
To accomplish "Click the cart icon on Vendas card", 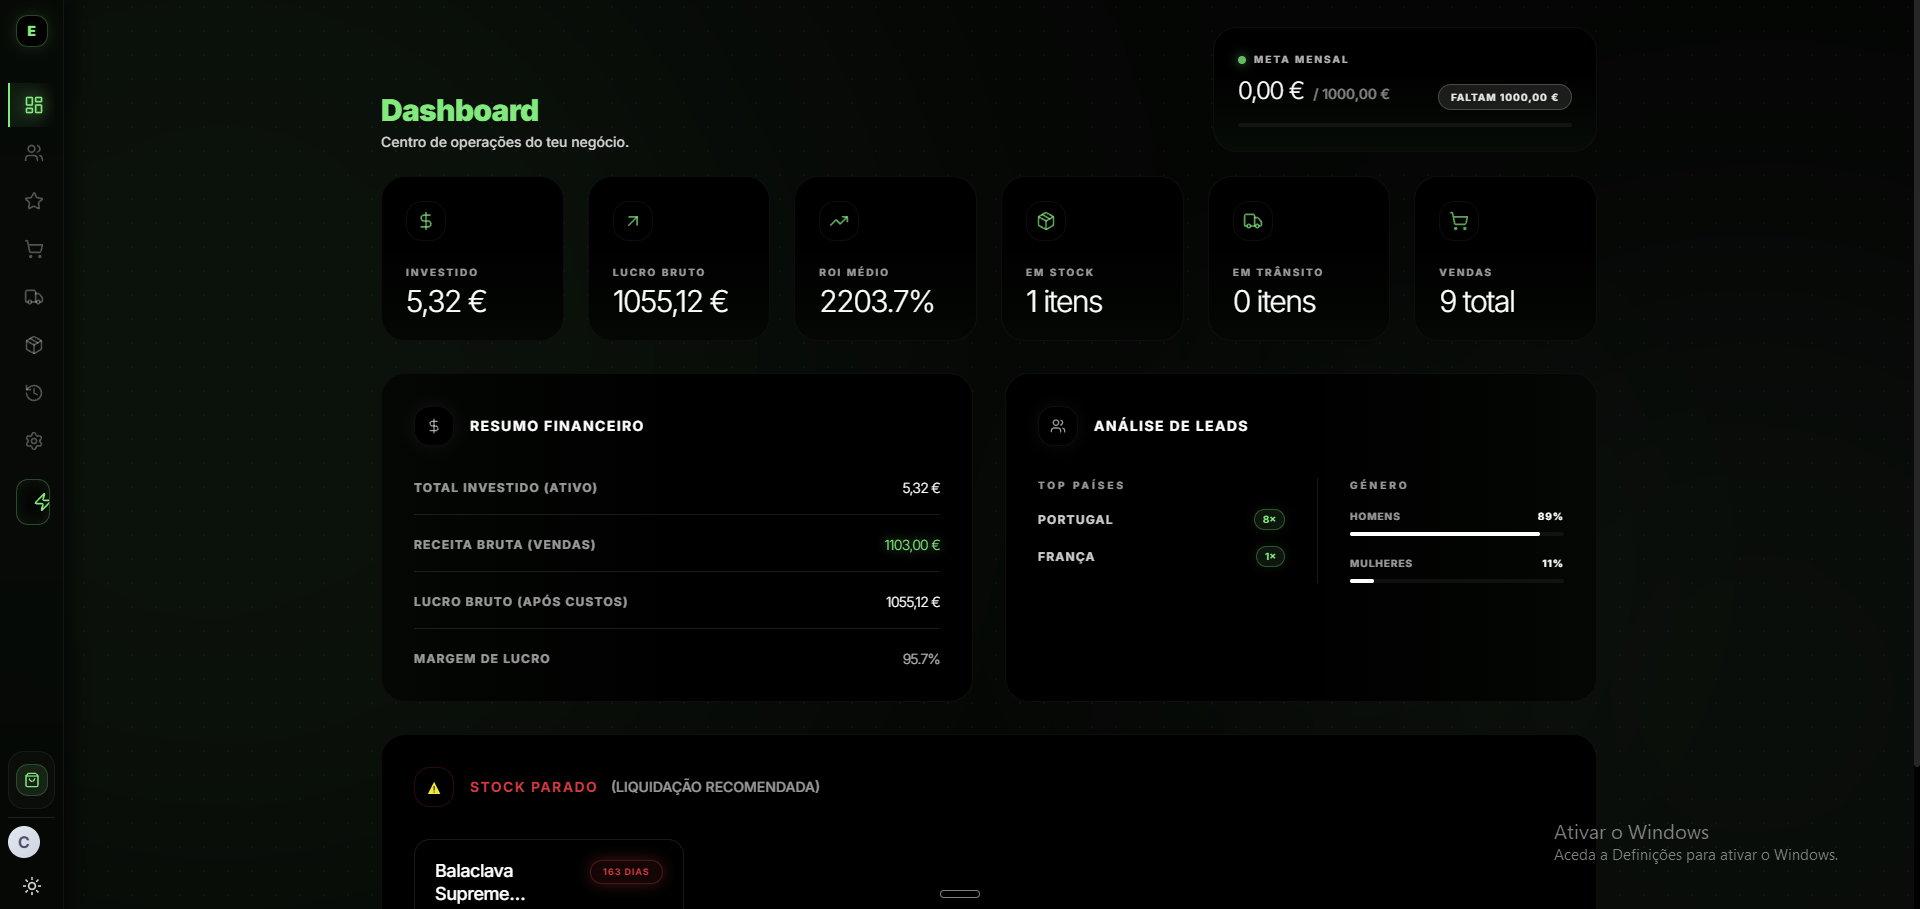I will [1459, 221].
